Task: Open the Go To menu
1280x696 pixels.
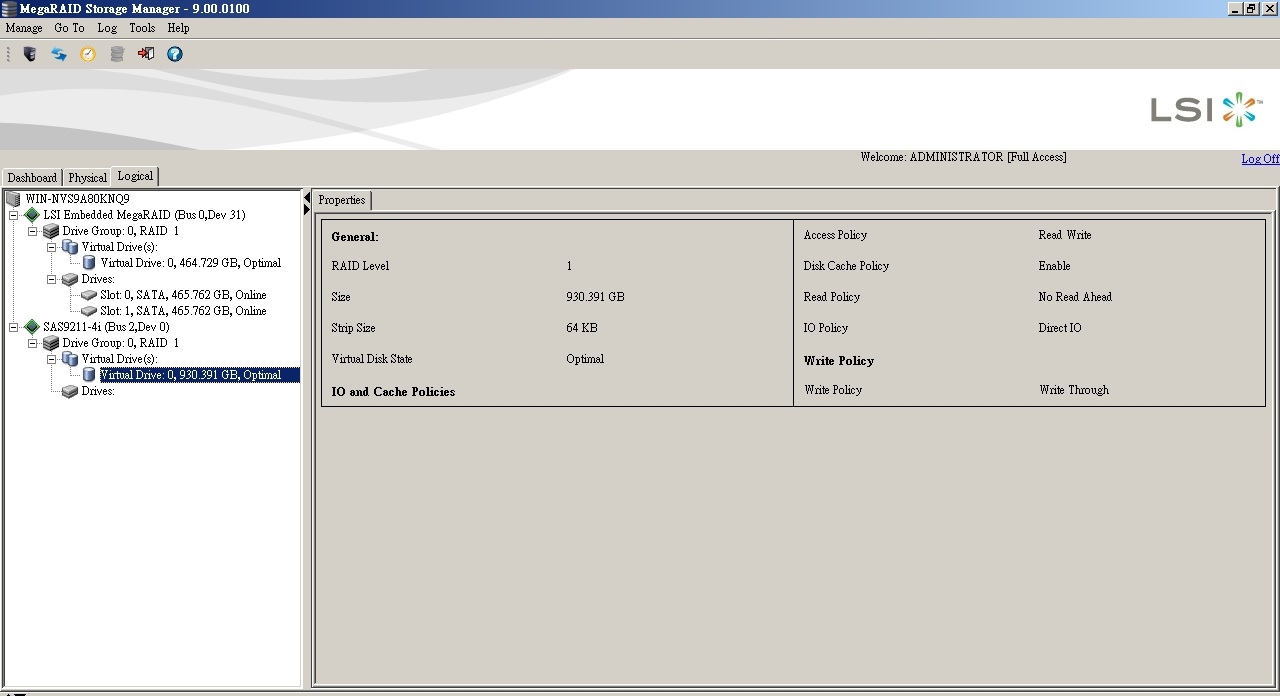Action: 69,28
